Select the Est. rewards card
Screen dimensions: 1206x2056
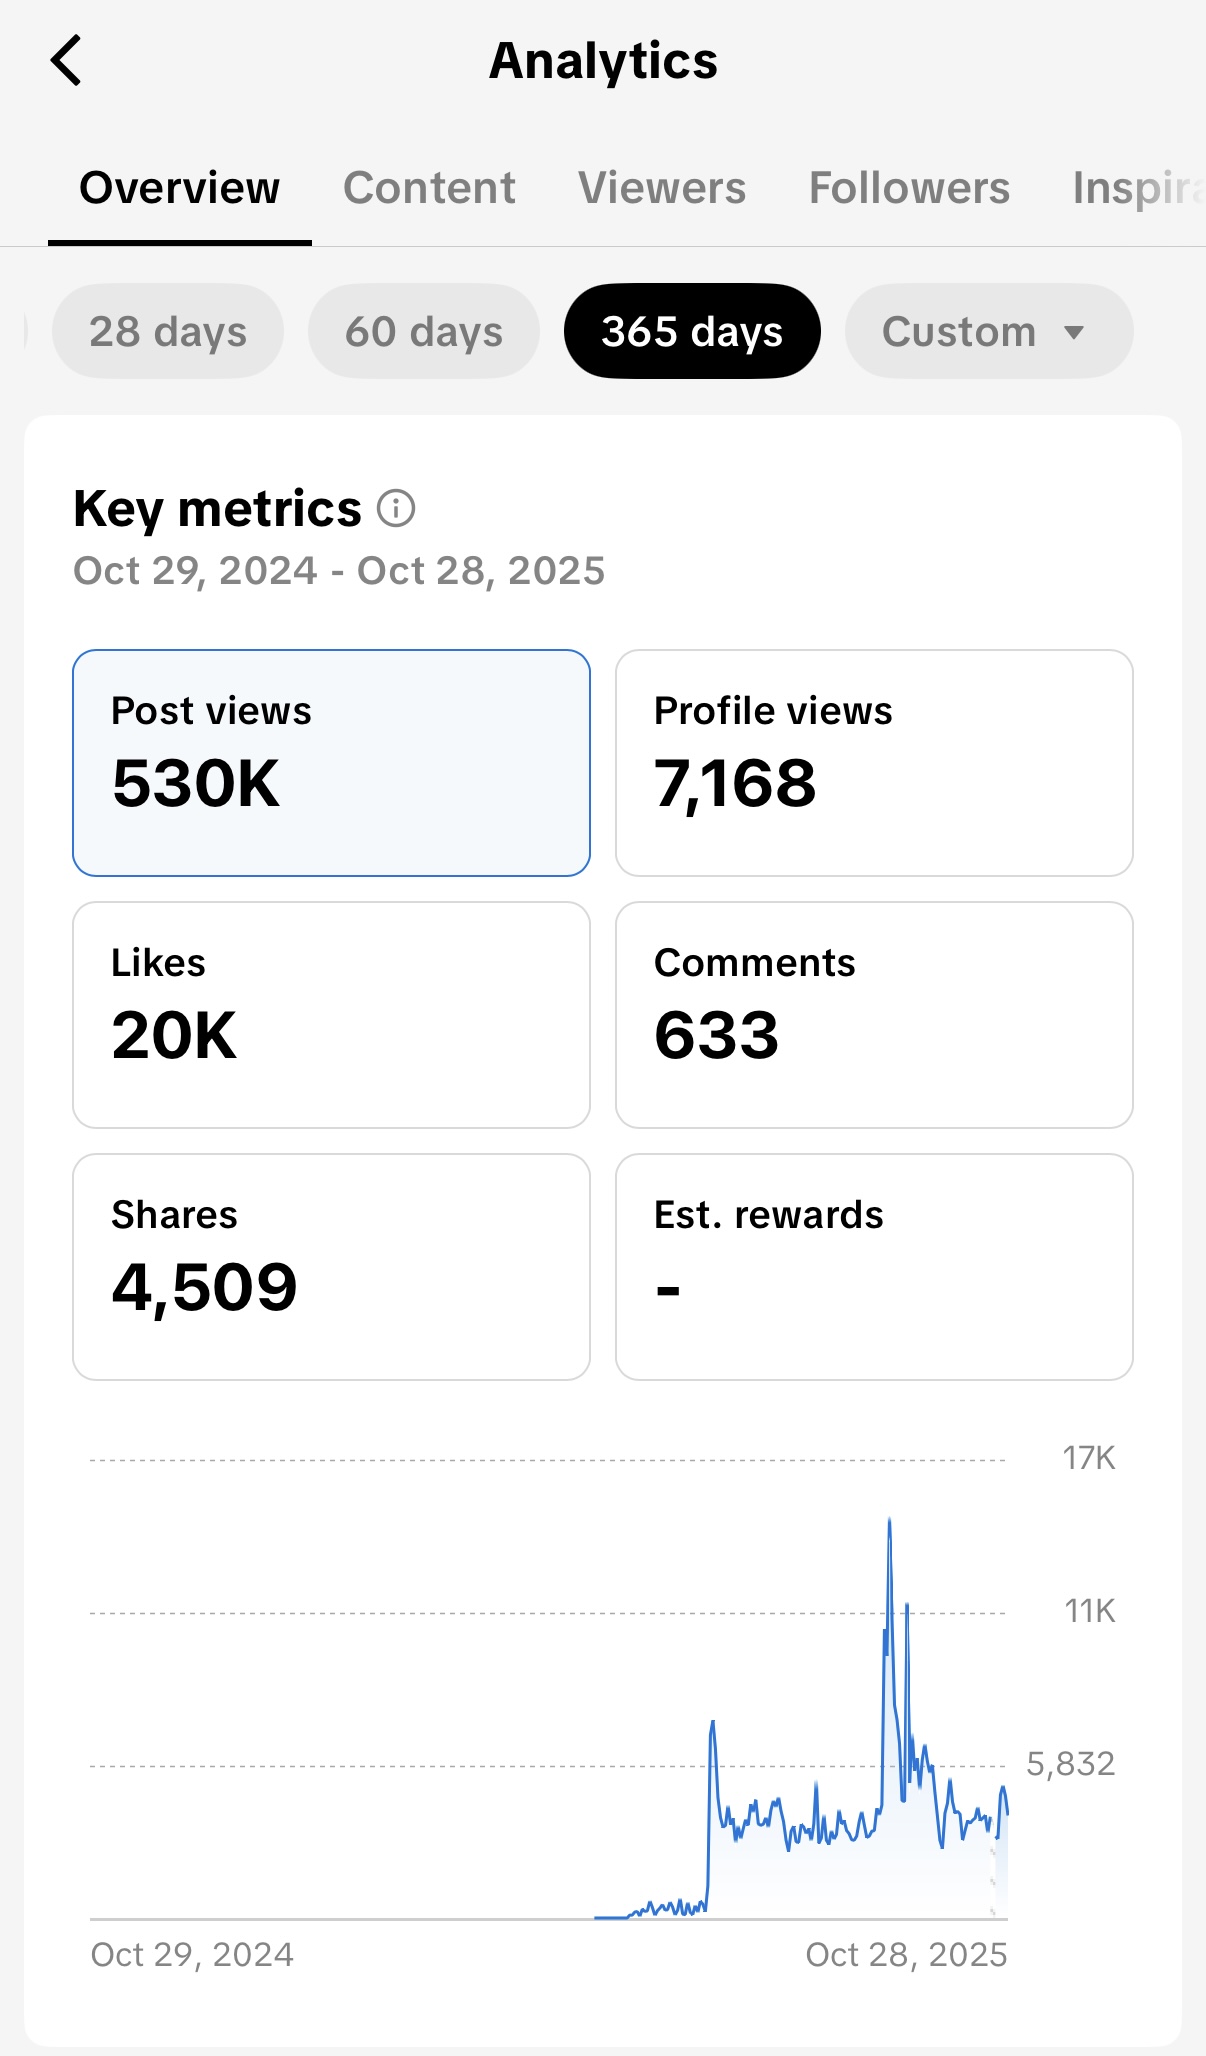click(x=874, y=1267)
